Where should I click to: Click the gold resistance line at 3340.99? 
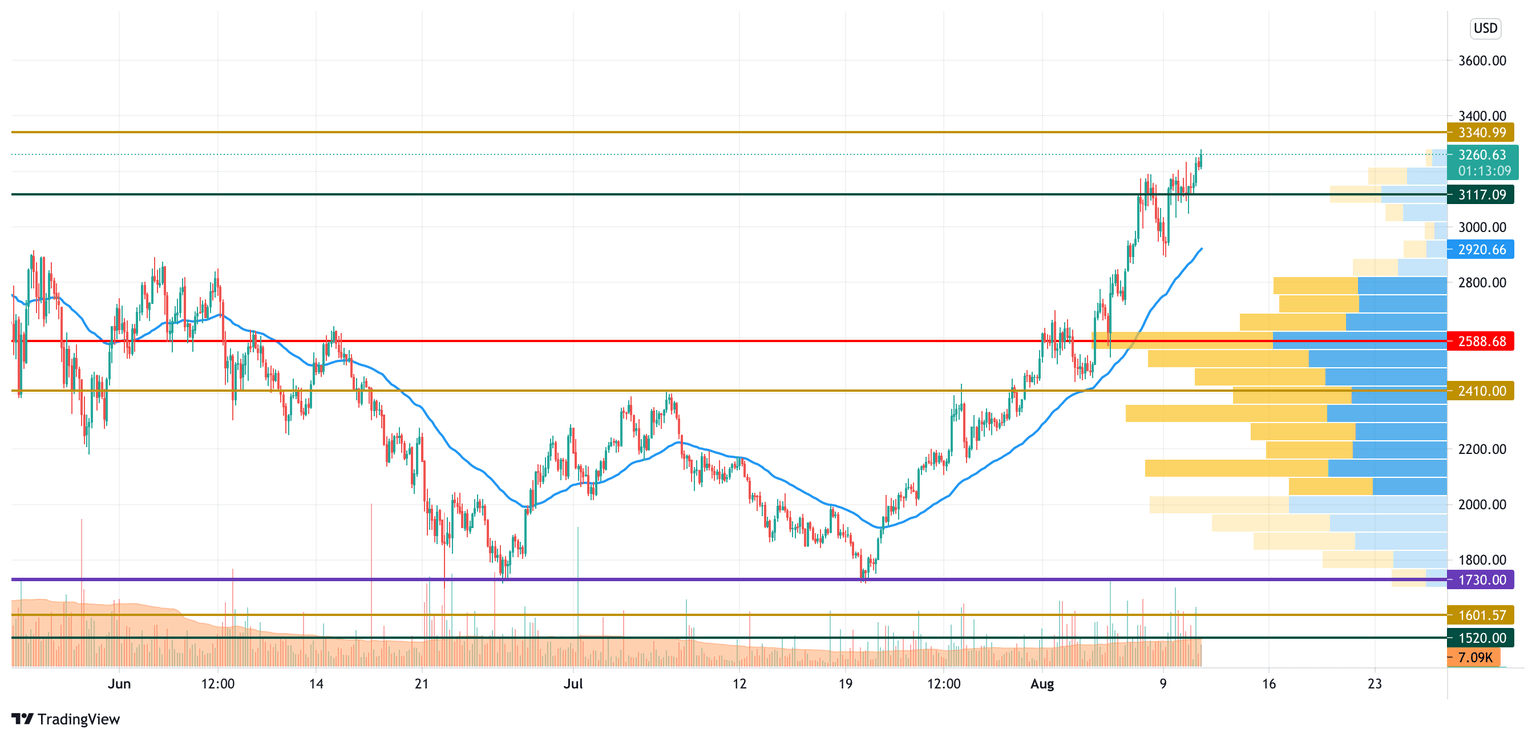point(700,131)
